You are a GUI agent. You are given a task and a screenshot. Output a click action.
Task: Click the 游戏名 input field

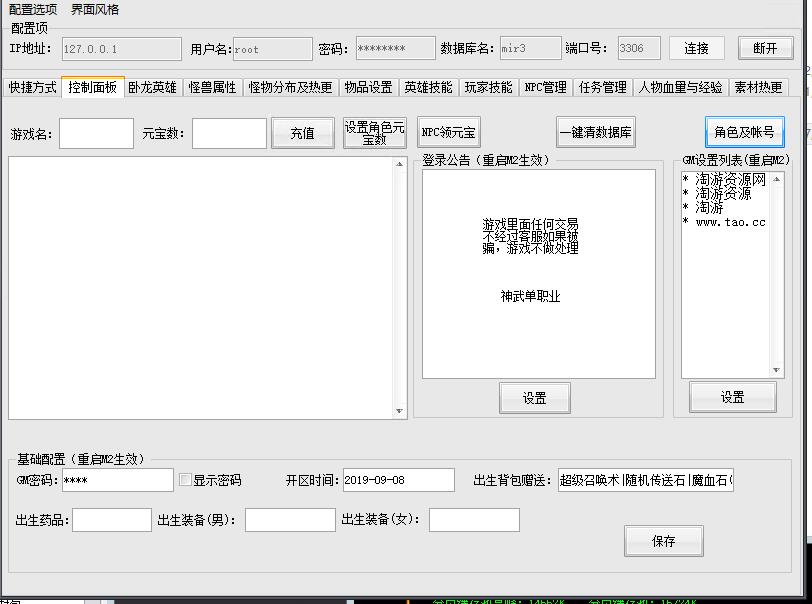point(96,133)
